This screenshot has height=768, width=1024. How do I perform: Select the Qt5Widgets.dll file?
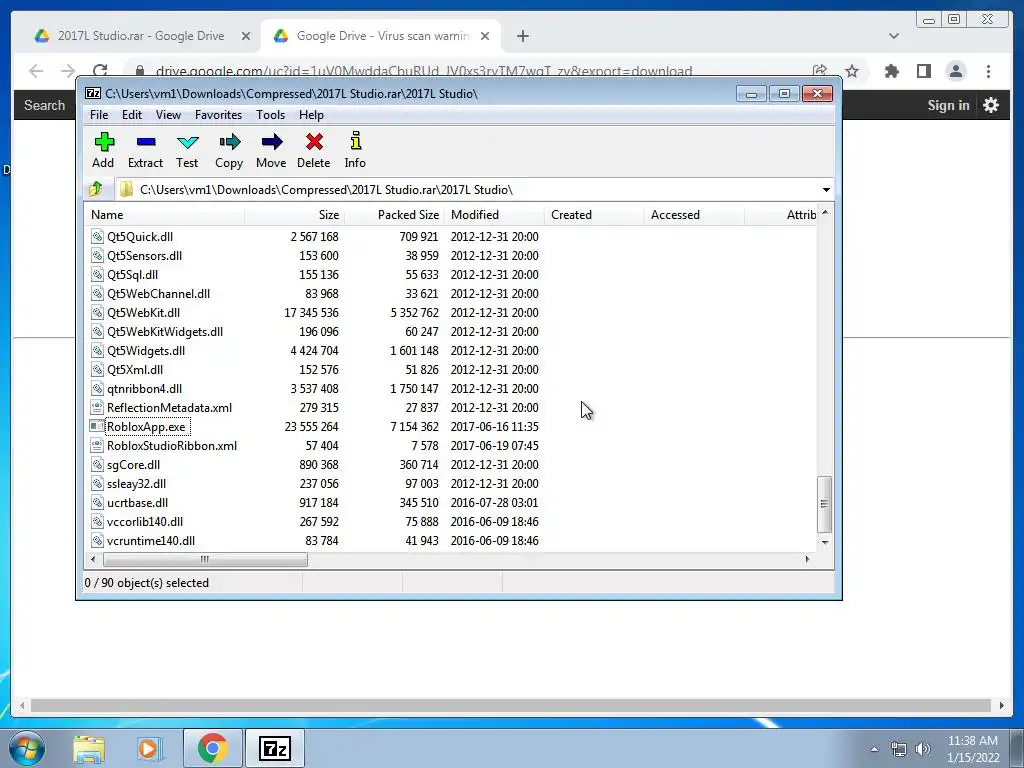click(146, 351)
